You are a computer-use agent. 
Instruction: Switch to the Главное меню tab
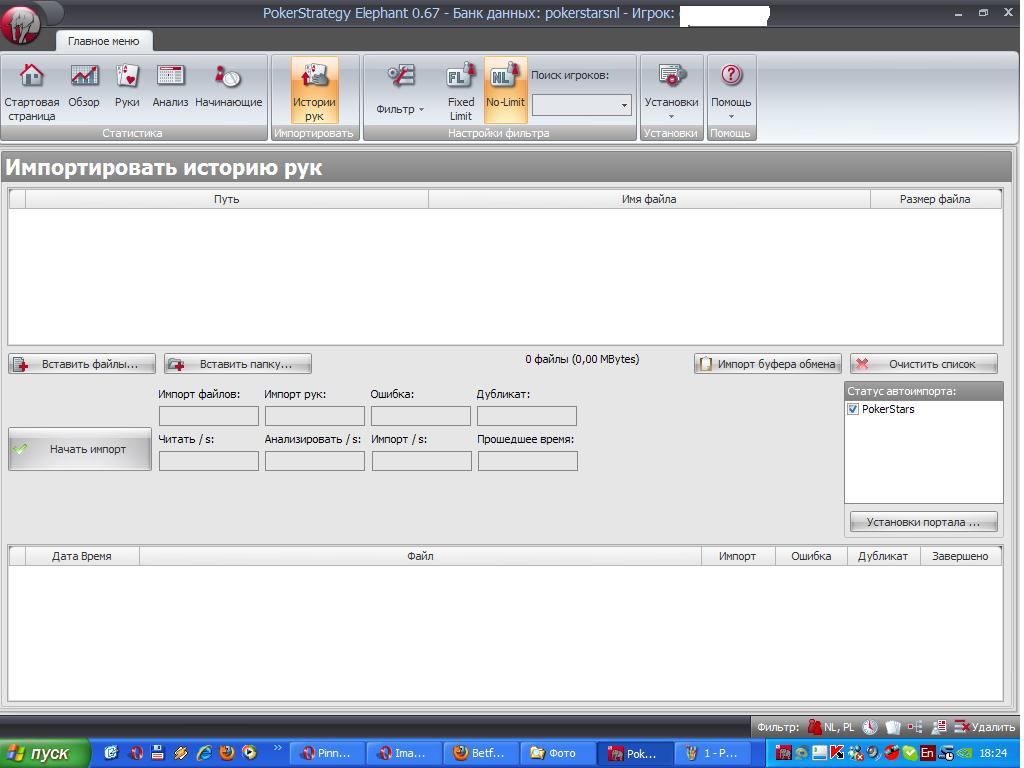[x=103, y=40]
